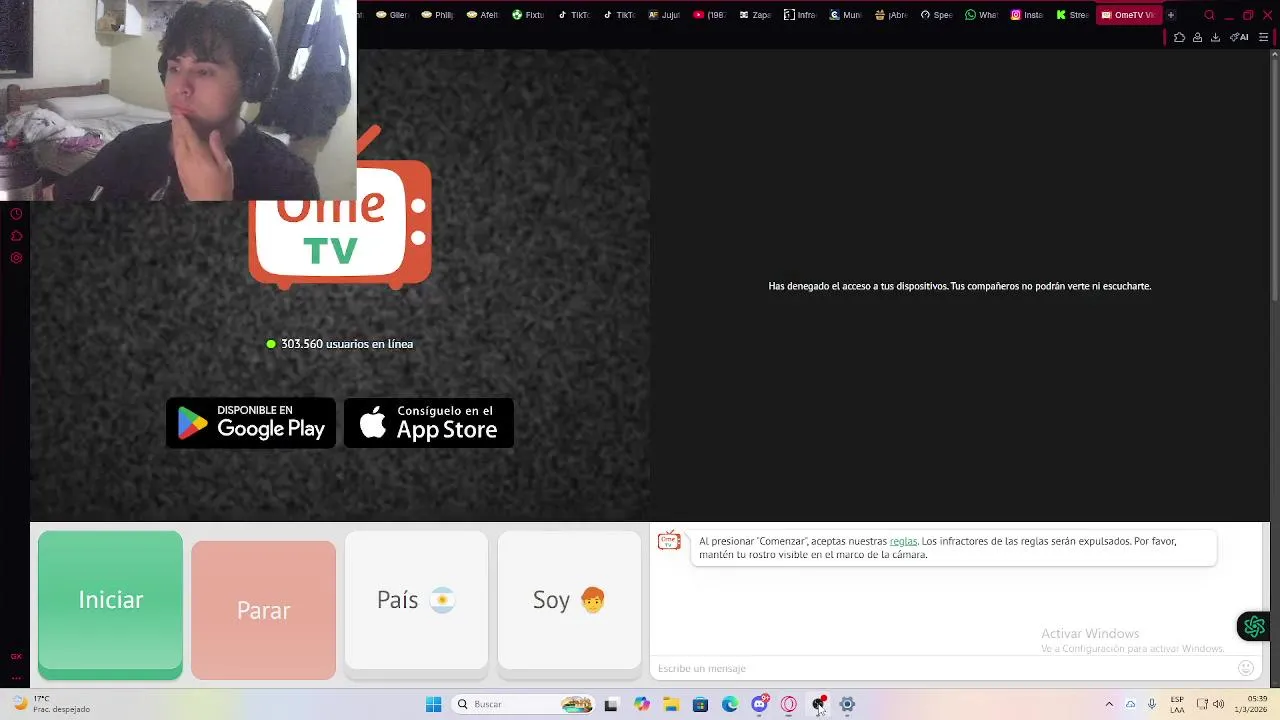1280x720 pixels.
Task: Open Task View on the taskbar
Action: [611, 704]
